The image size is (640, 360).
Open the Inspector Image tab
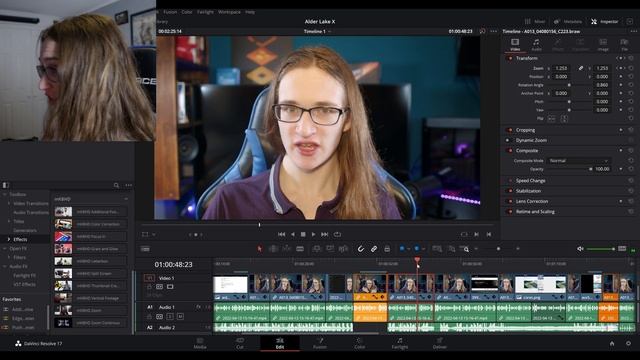click(603, 45)
